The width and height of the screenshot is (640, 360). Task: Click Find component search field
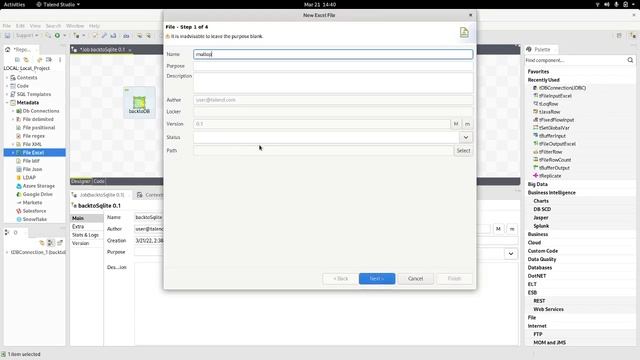coord(576,60)
